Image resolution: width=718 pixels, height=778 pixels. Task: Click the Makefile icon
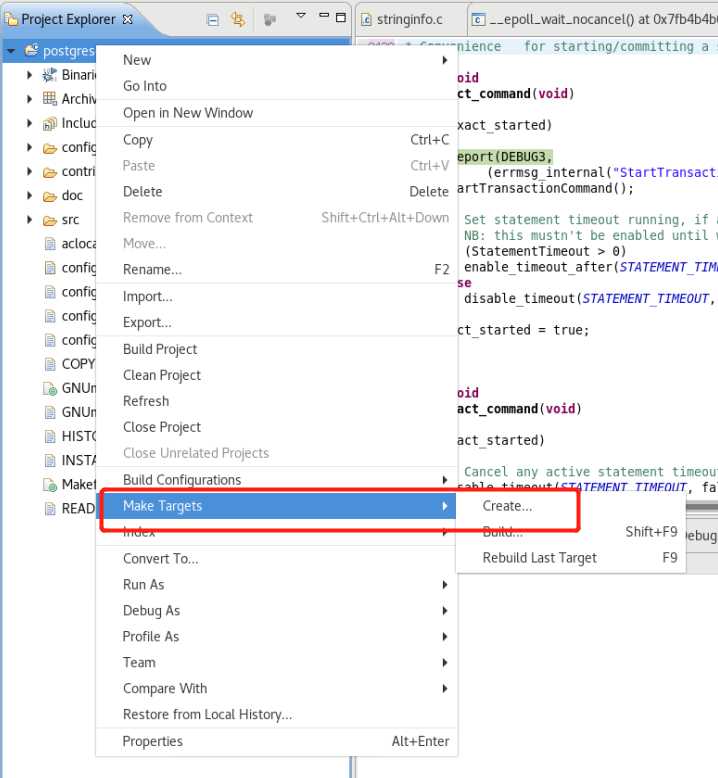tap(50, 485)
